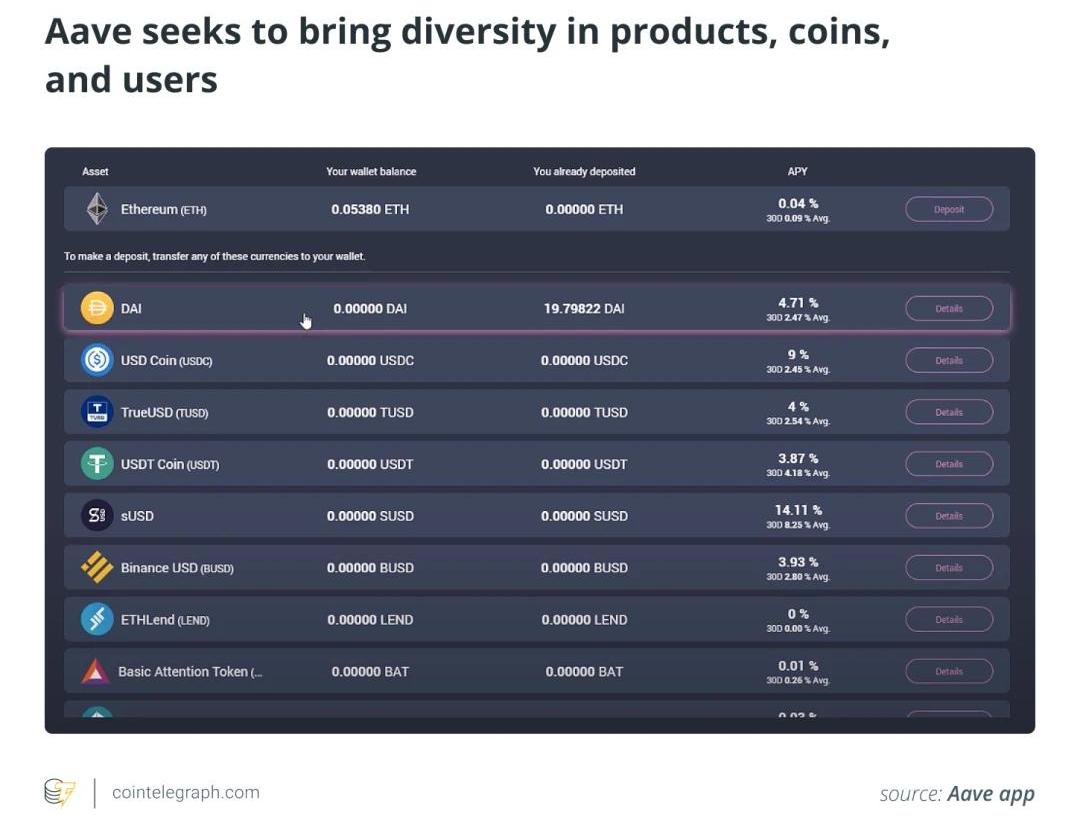
Task: Open the sUSD Details button
Action: (x=949, y=517)
